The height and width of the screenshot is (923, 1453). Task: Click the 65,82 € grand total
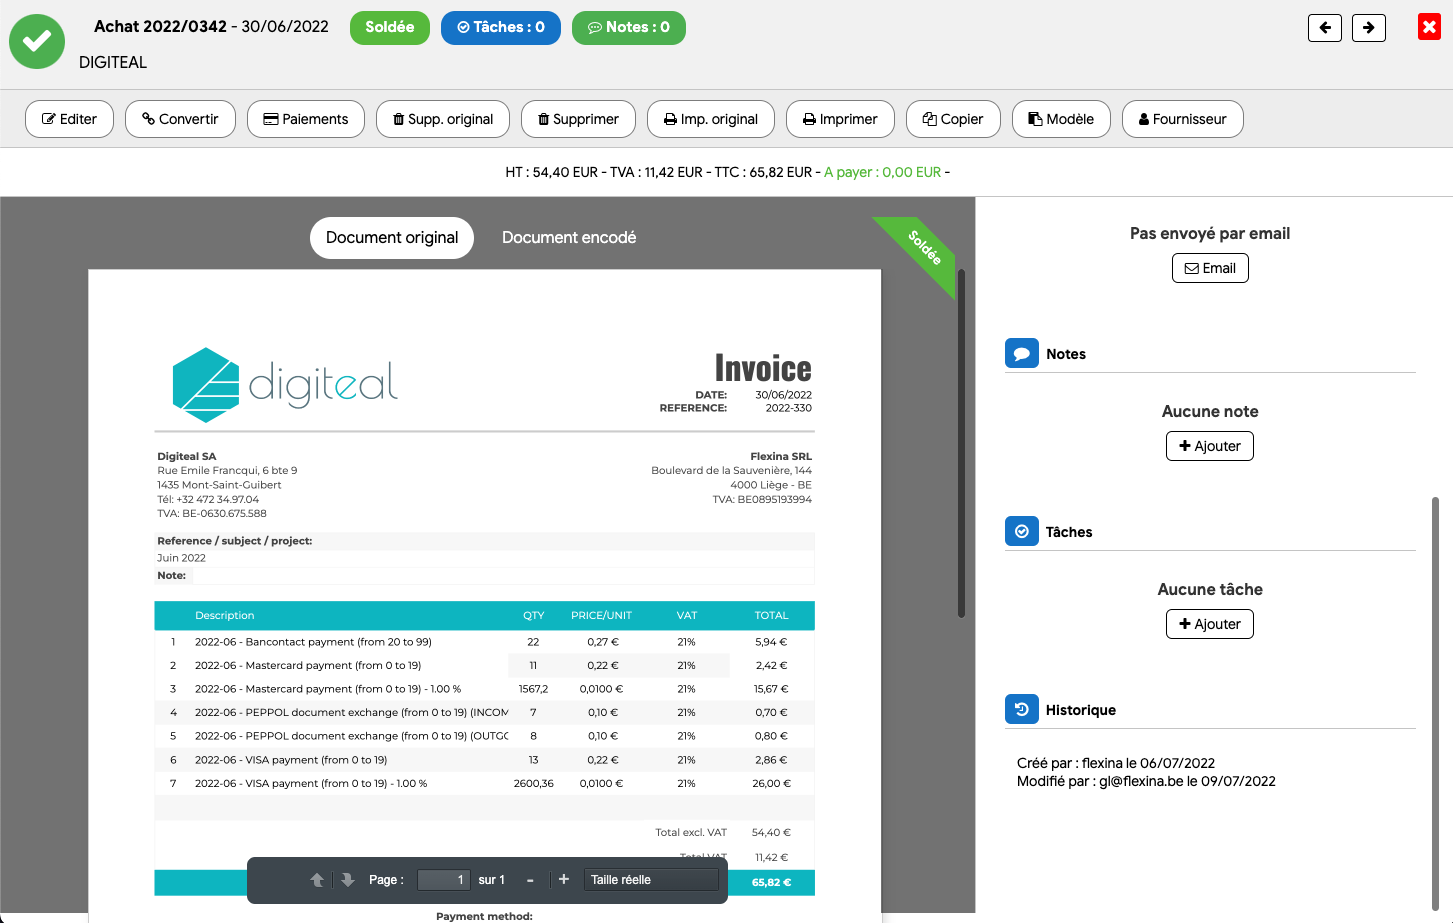tap(771, 883)
